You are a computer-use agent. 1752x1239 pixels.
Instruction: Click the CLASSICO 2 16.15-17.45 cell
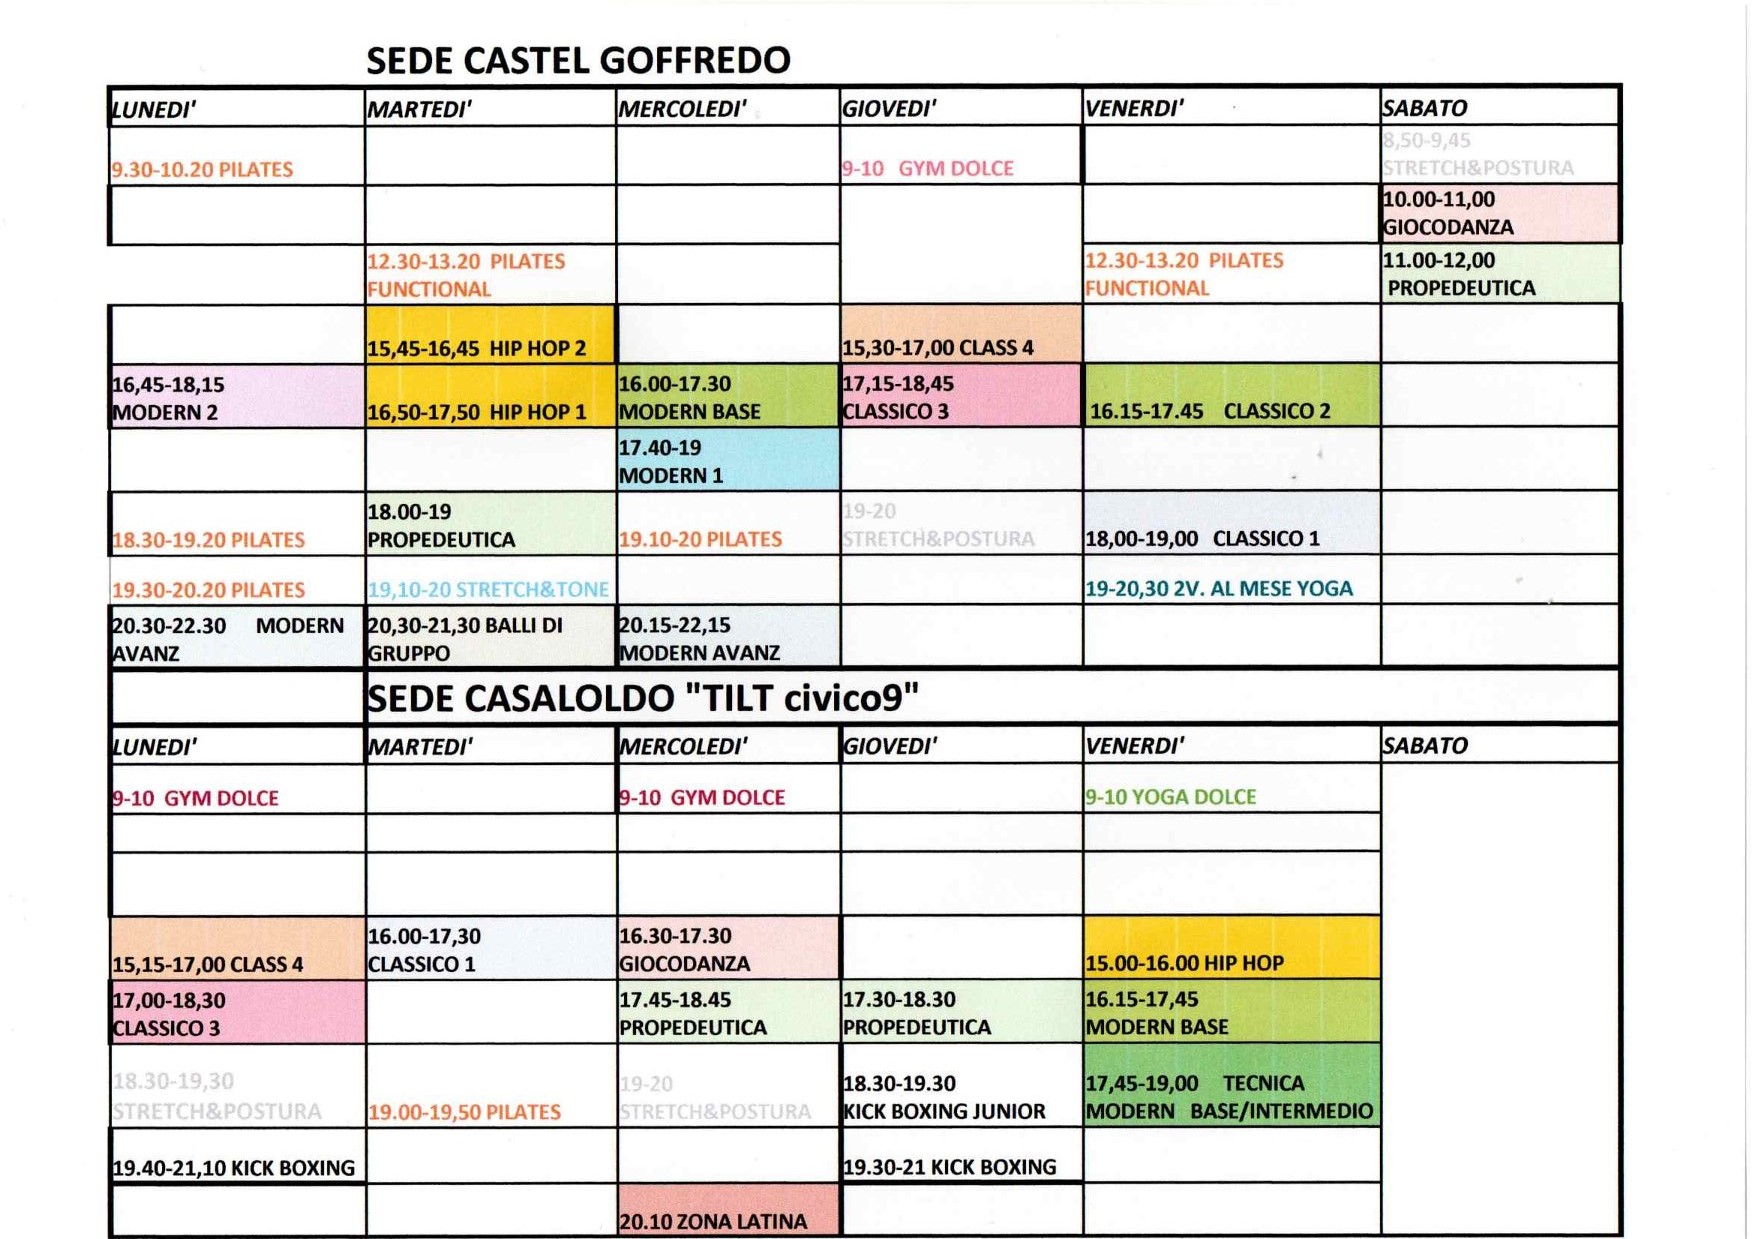point(1232,396)
